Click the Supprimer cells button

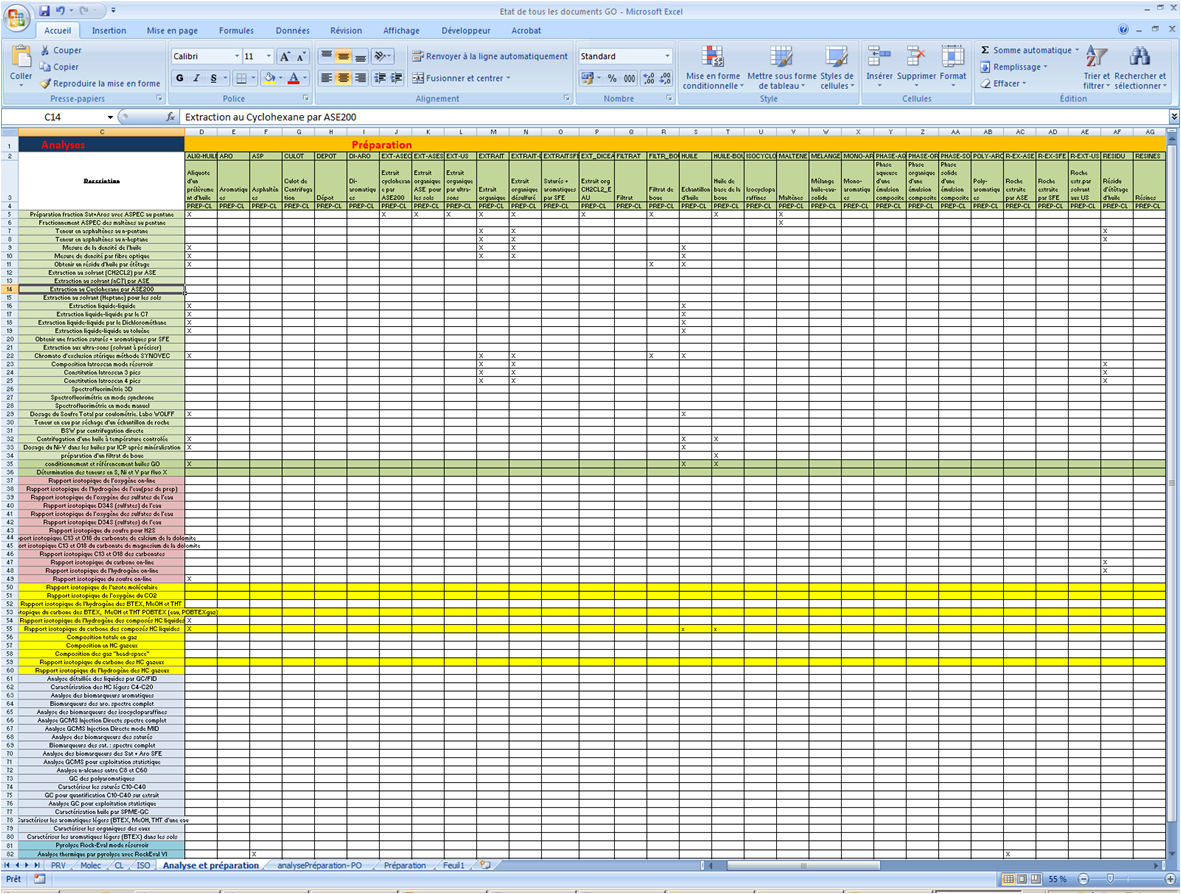pos(916,60)
